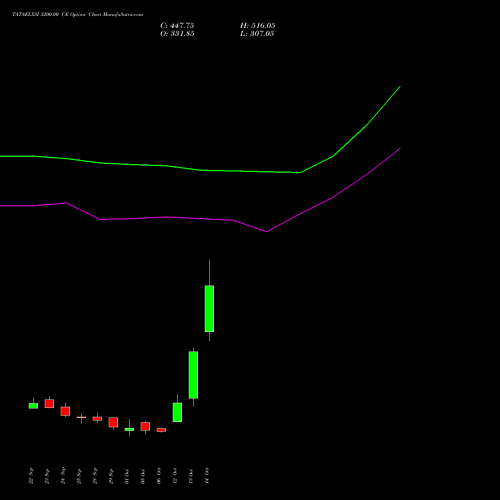
Task: Click the red candle for 23 Sep
Action: point(49,403)
